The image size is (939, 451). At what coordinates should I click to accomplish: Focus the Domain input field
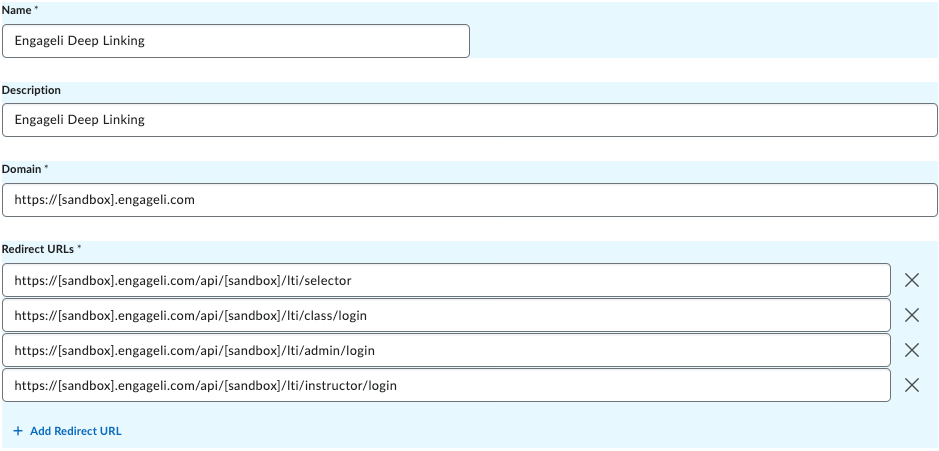[470, 200]
